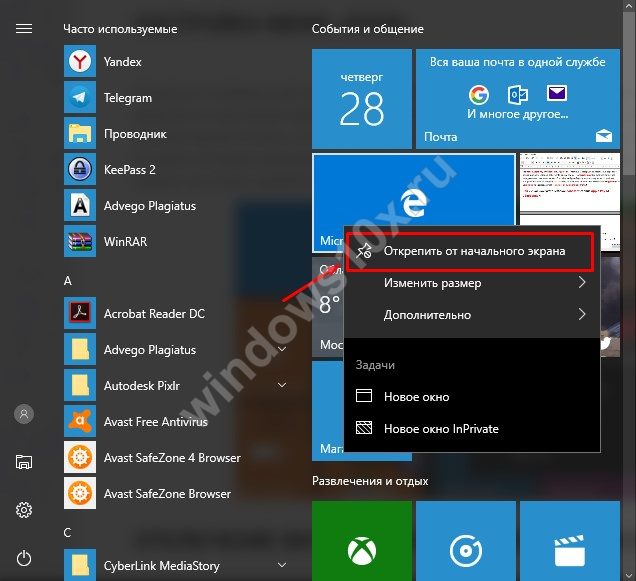Select Новое окно task
This screenshot has width=636, height=581.
472,396
